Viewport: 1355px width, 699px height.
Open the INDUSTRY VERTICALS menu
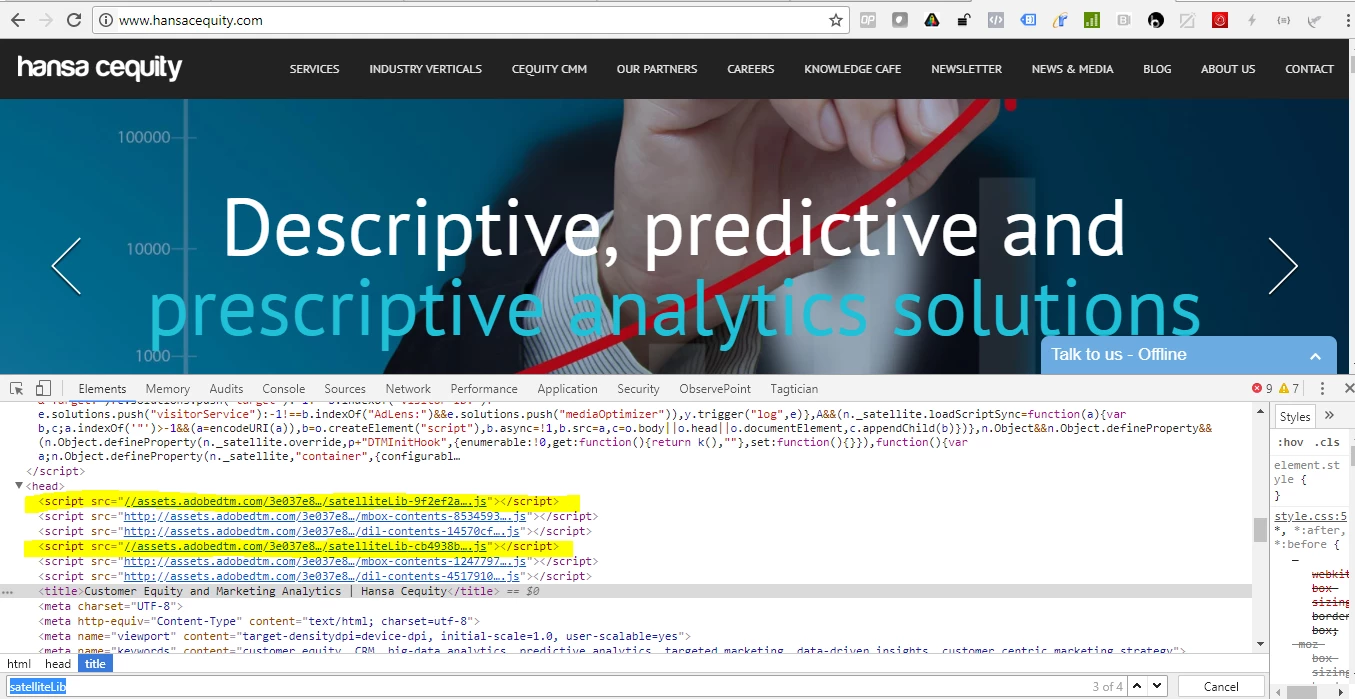click(425, 69)
